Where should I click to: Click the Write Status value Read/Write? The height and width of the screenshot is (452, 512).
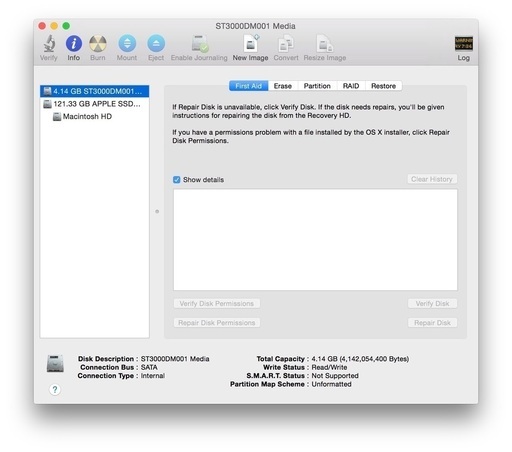pyautogui.click(x=329, y=367)
